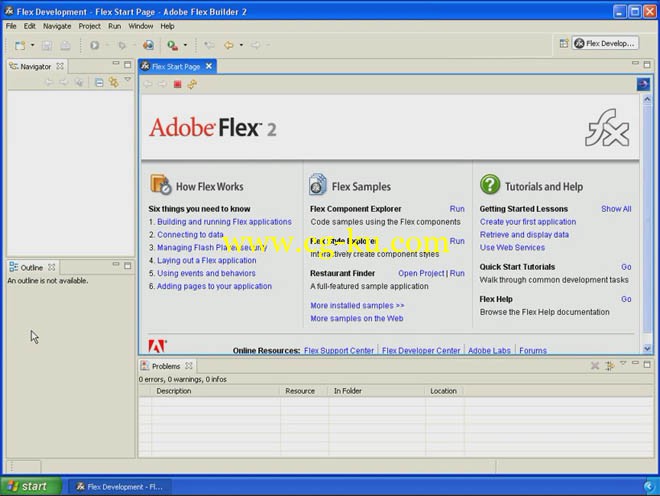Click the Location column header

point(443,391)
